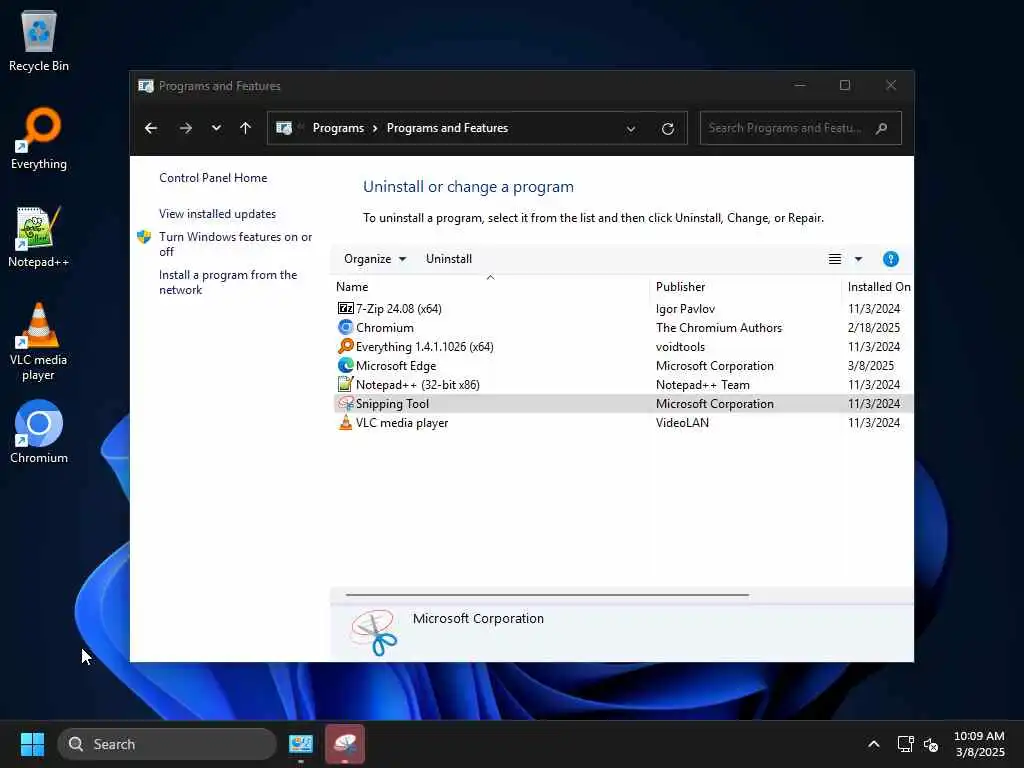
Task: Open the Recycle Bin desktop icon
Action: tap(39, 40)
